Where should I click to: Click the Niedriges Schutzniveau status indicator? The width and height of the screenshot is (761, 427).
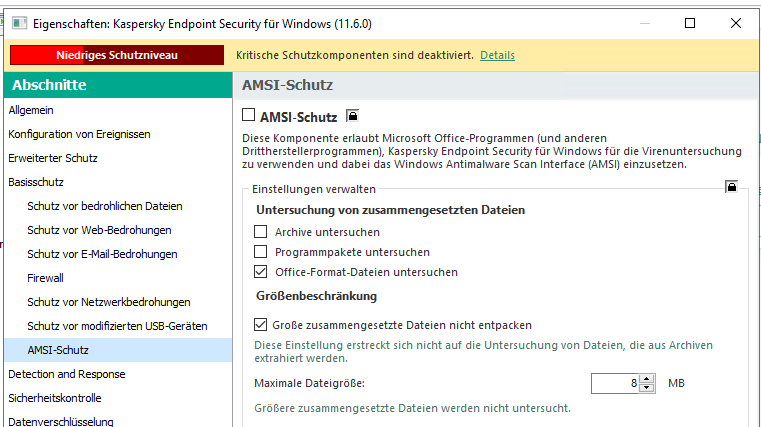pyautogui.click(x=116, y=55)
